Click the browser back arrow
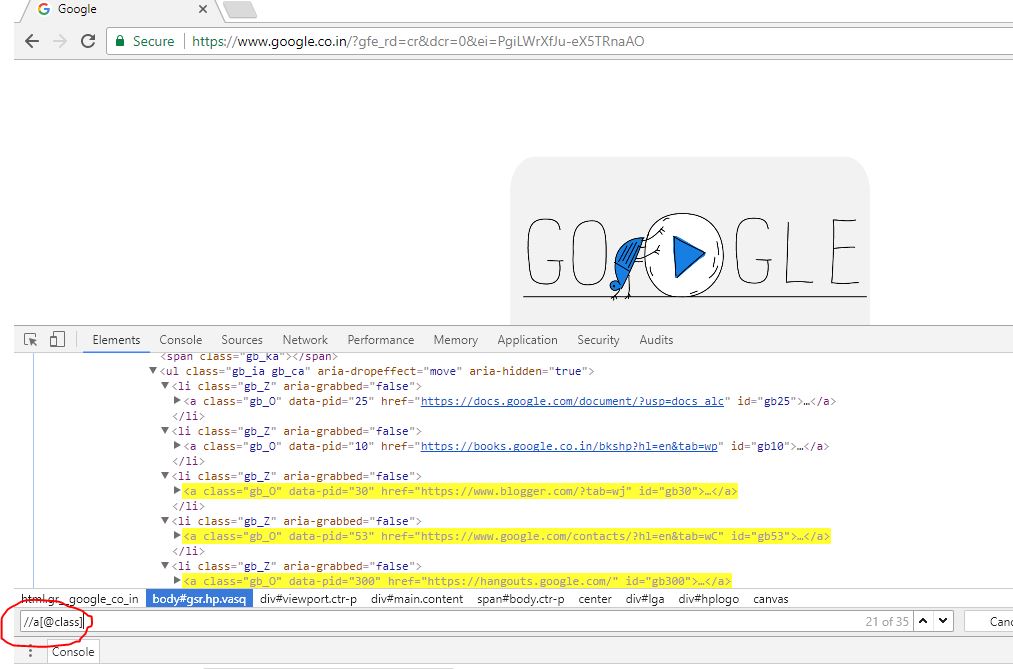This screenshot has height=669, width=1013. coord(32,41)
